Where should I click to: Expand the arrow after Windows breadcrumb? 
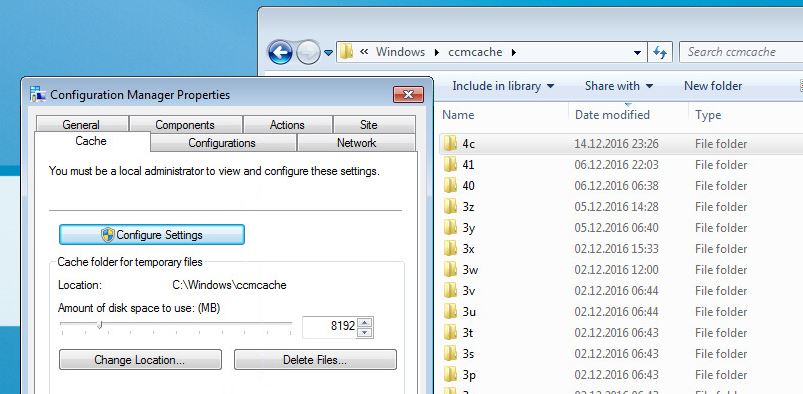(437, 52)
